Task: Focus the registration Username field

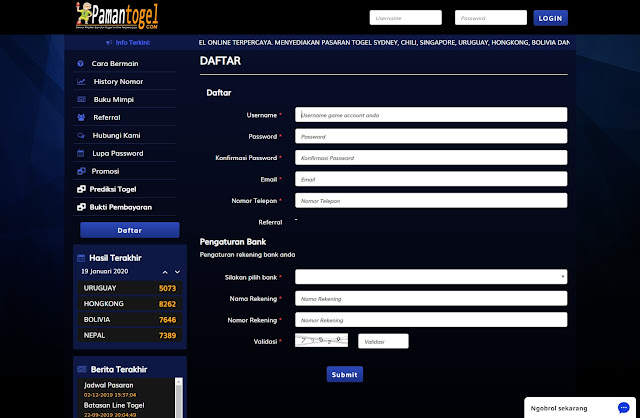Action: 431,115
